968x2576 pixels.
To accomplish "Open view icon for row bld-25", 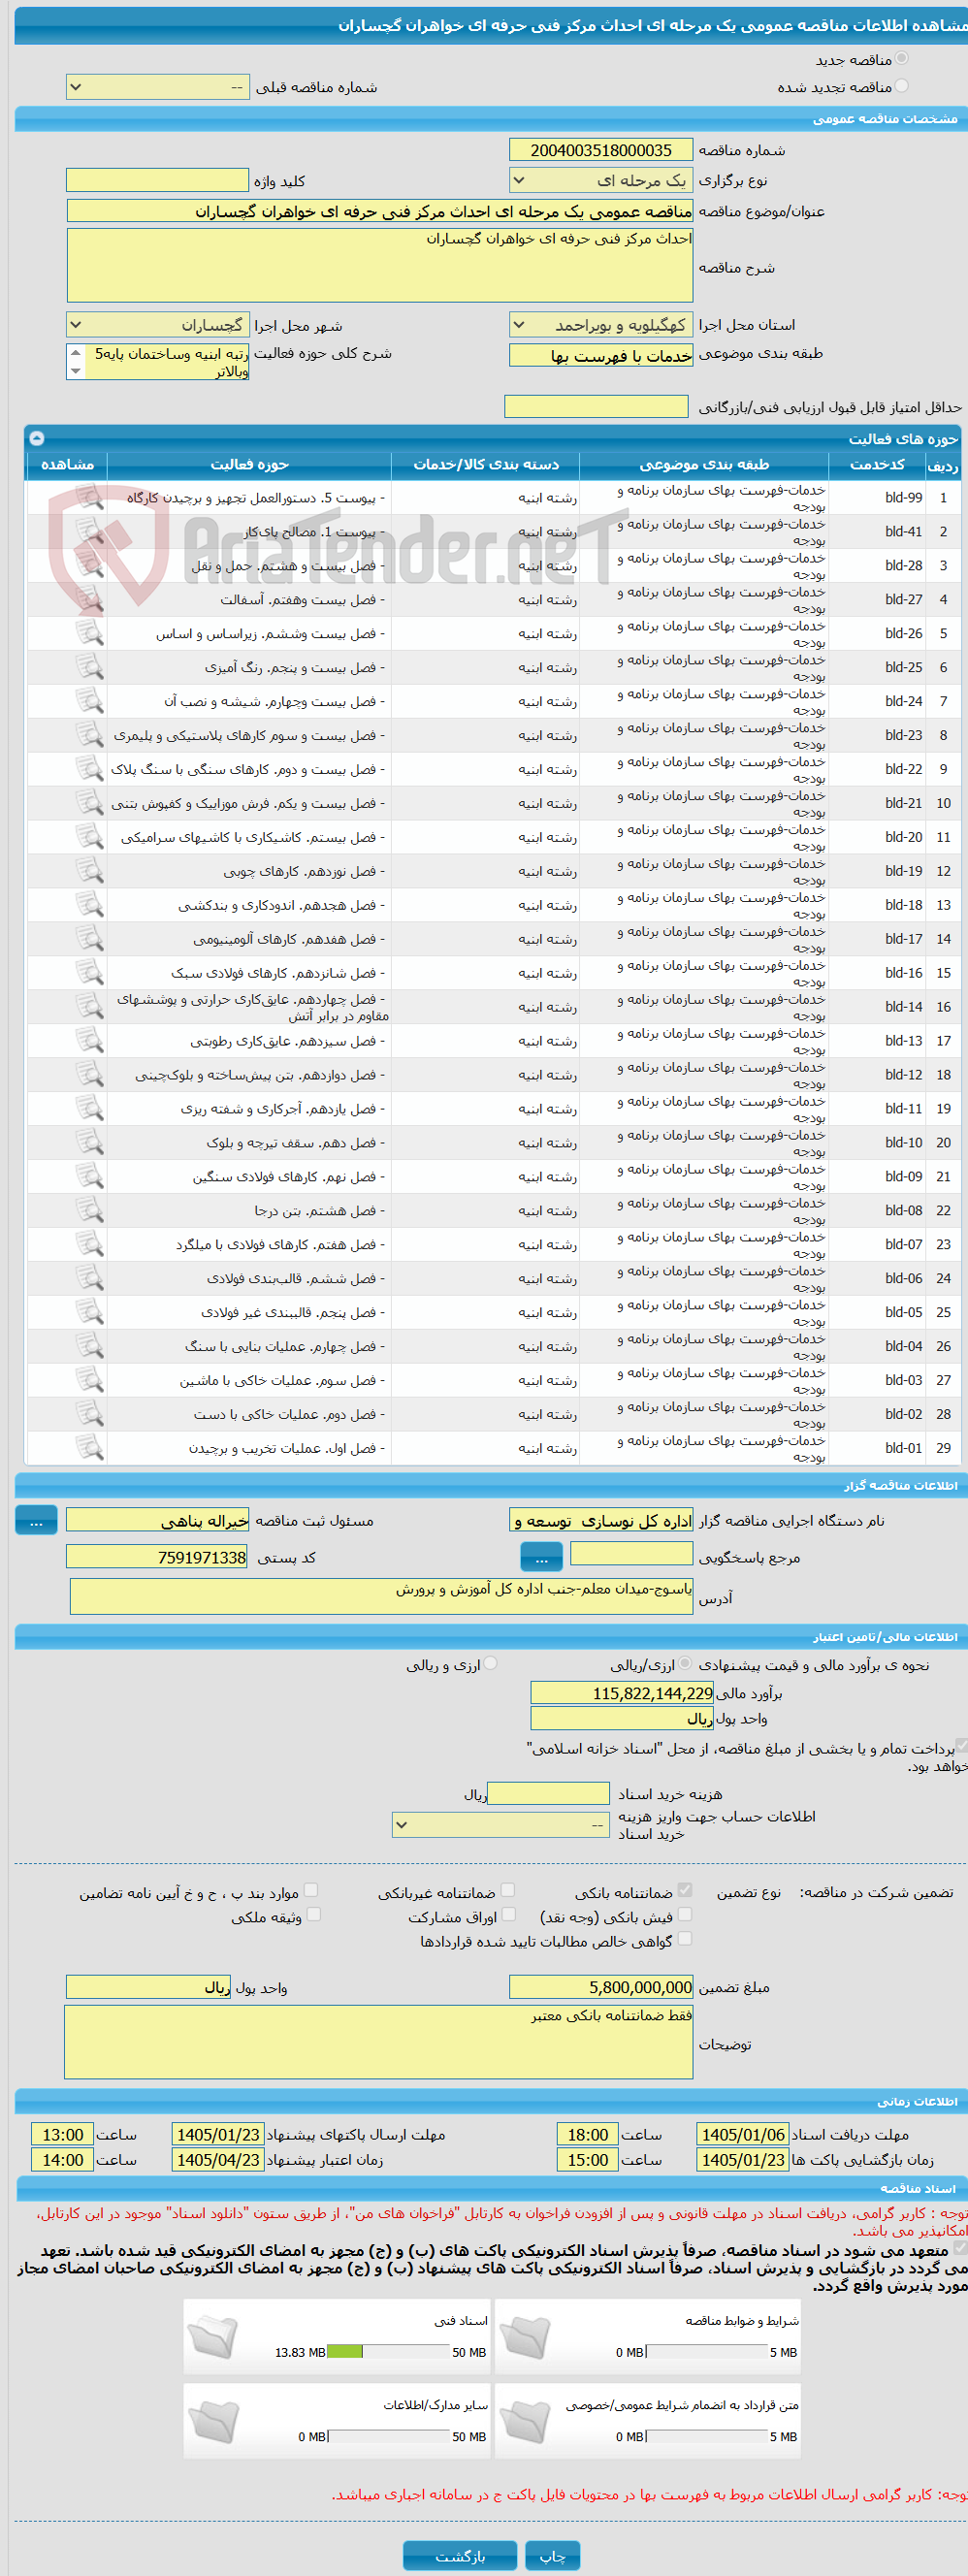I will (x=90, y=667).
